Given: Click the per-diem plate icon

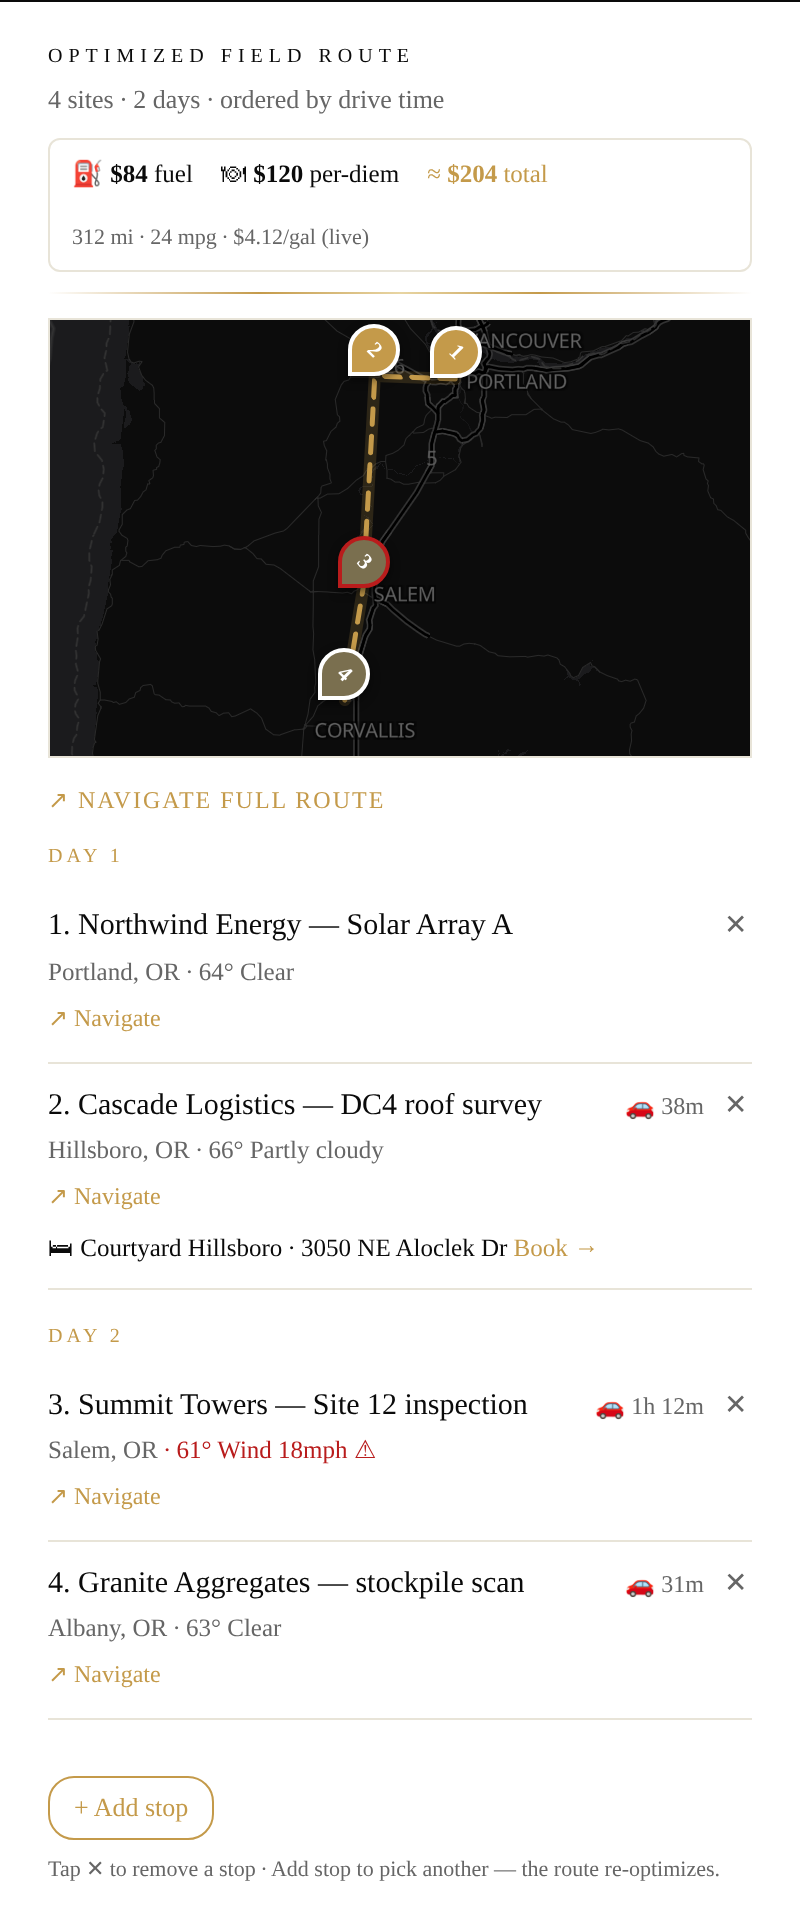Looking at the screenshot, I should tap(233, 174).
